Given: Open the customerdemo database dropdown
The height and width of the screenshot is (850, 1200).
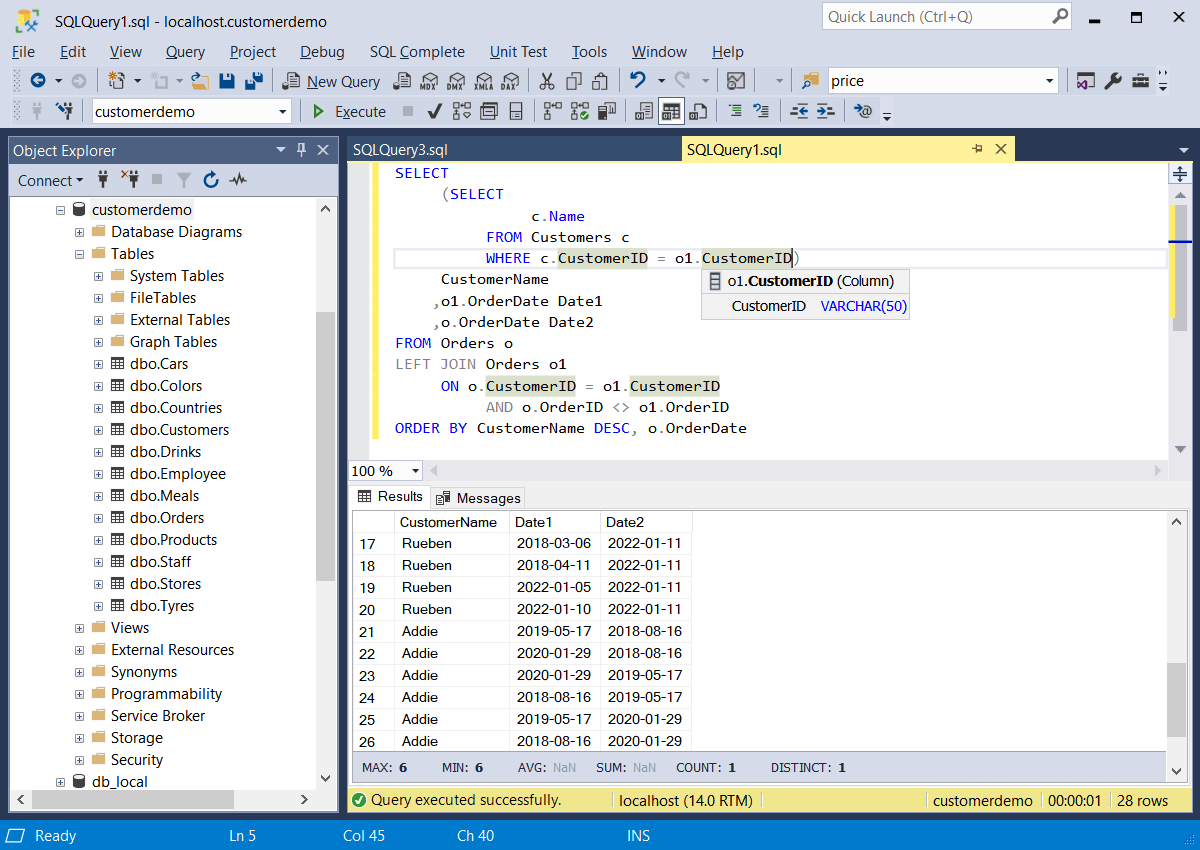Looking at the screenshot, I should point(280,111).
